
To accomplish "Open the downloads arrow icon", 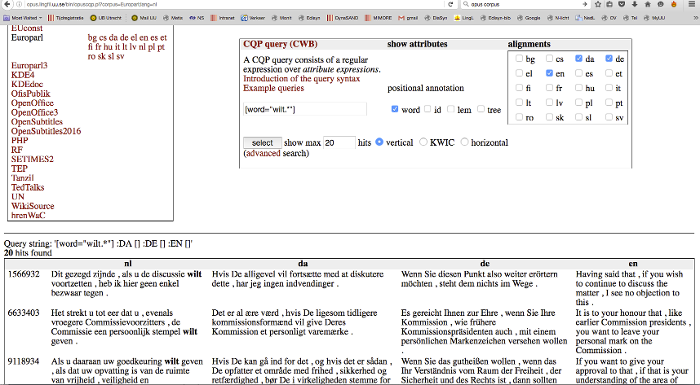I will [x=634, y=4].
